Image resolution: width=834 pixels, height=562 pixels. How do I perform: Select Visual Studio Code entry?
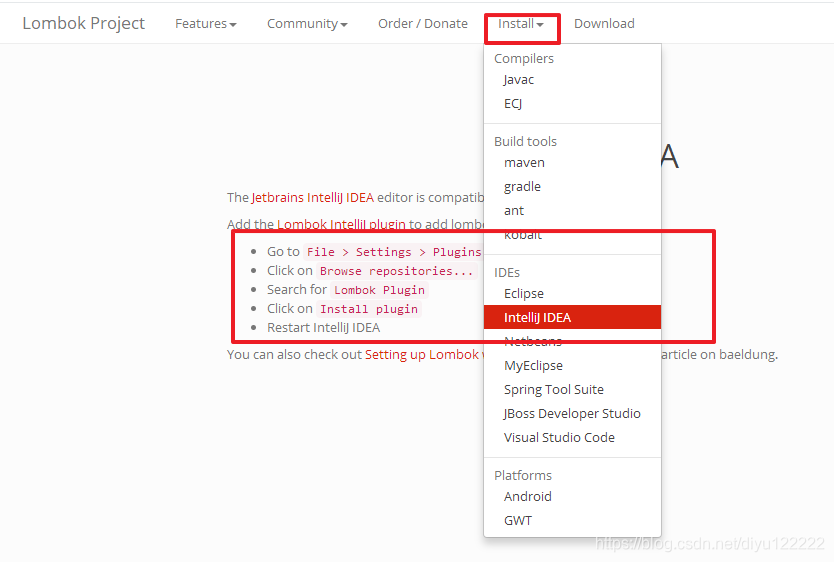(572, 438)
